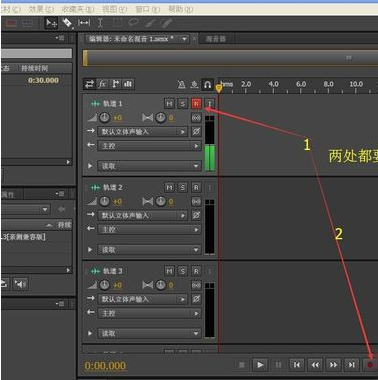The height and width of the screenshot is (380, 378).
Task: Switch to the 混音器 mixer tab
Action: (x=216, y=39)
